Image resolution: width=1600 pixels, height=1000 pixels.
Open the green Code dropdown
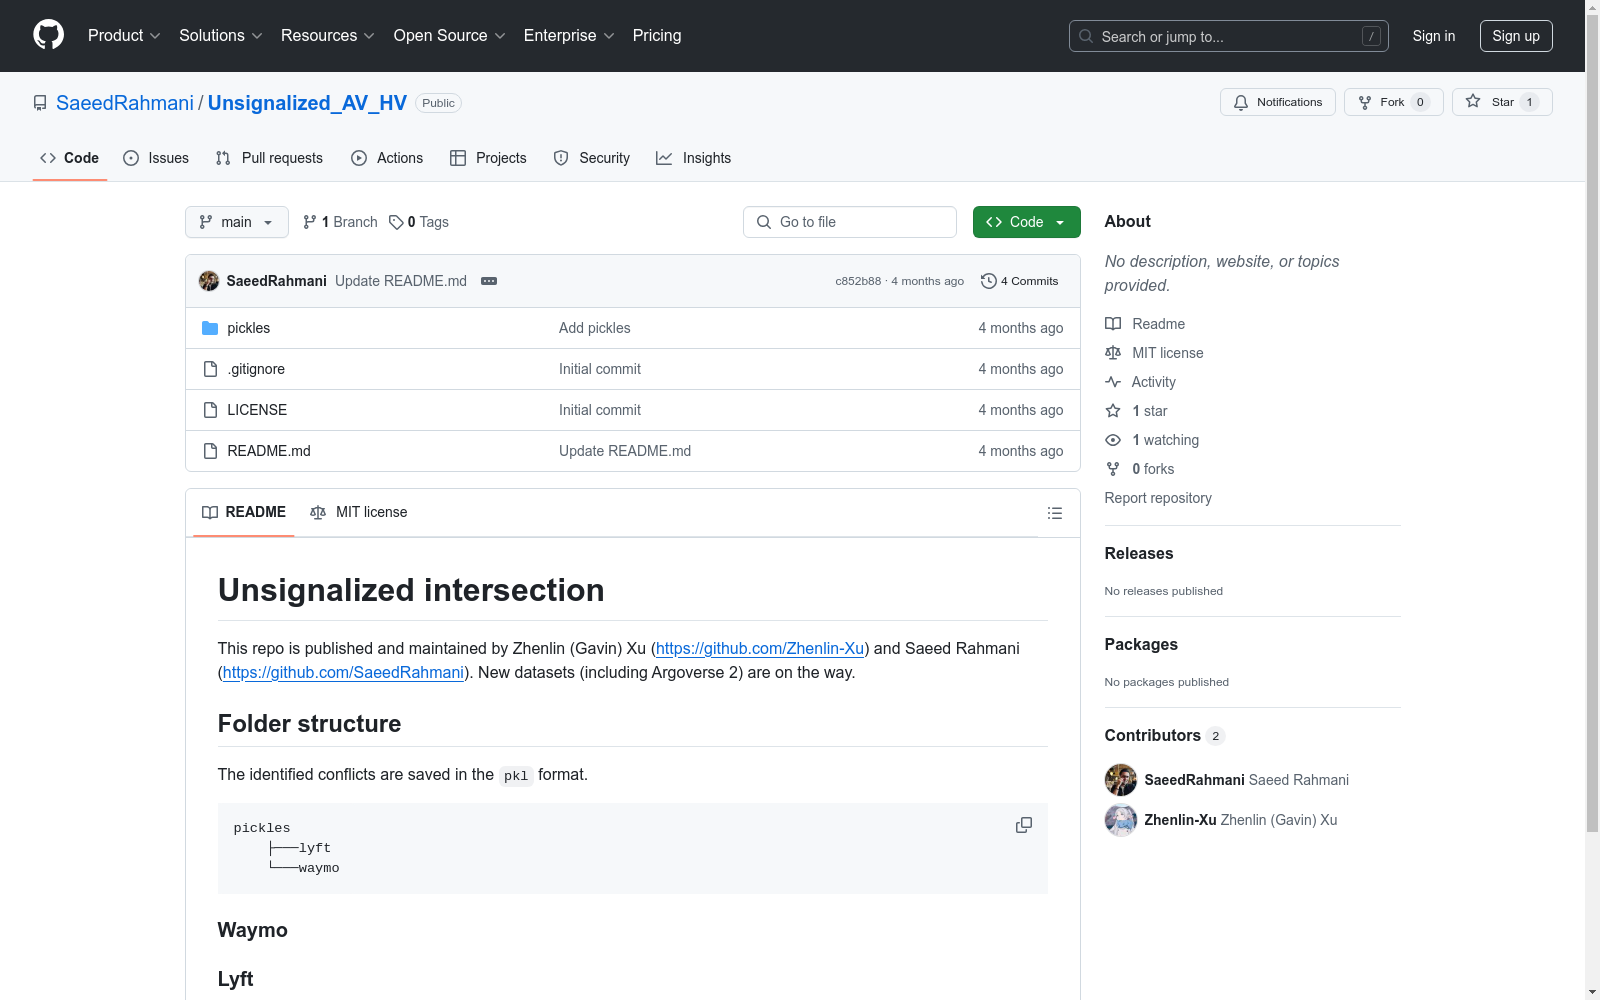1026,222
